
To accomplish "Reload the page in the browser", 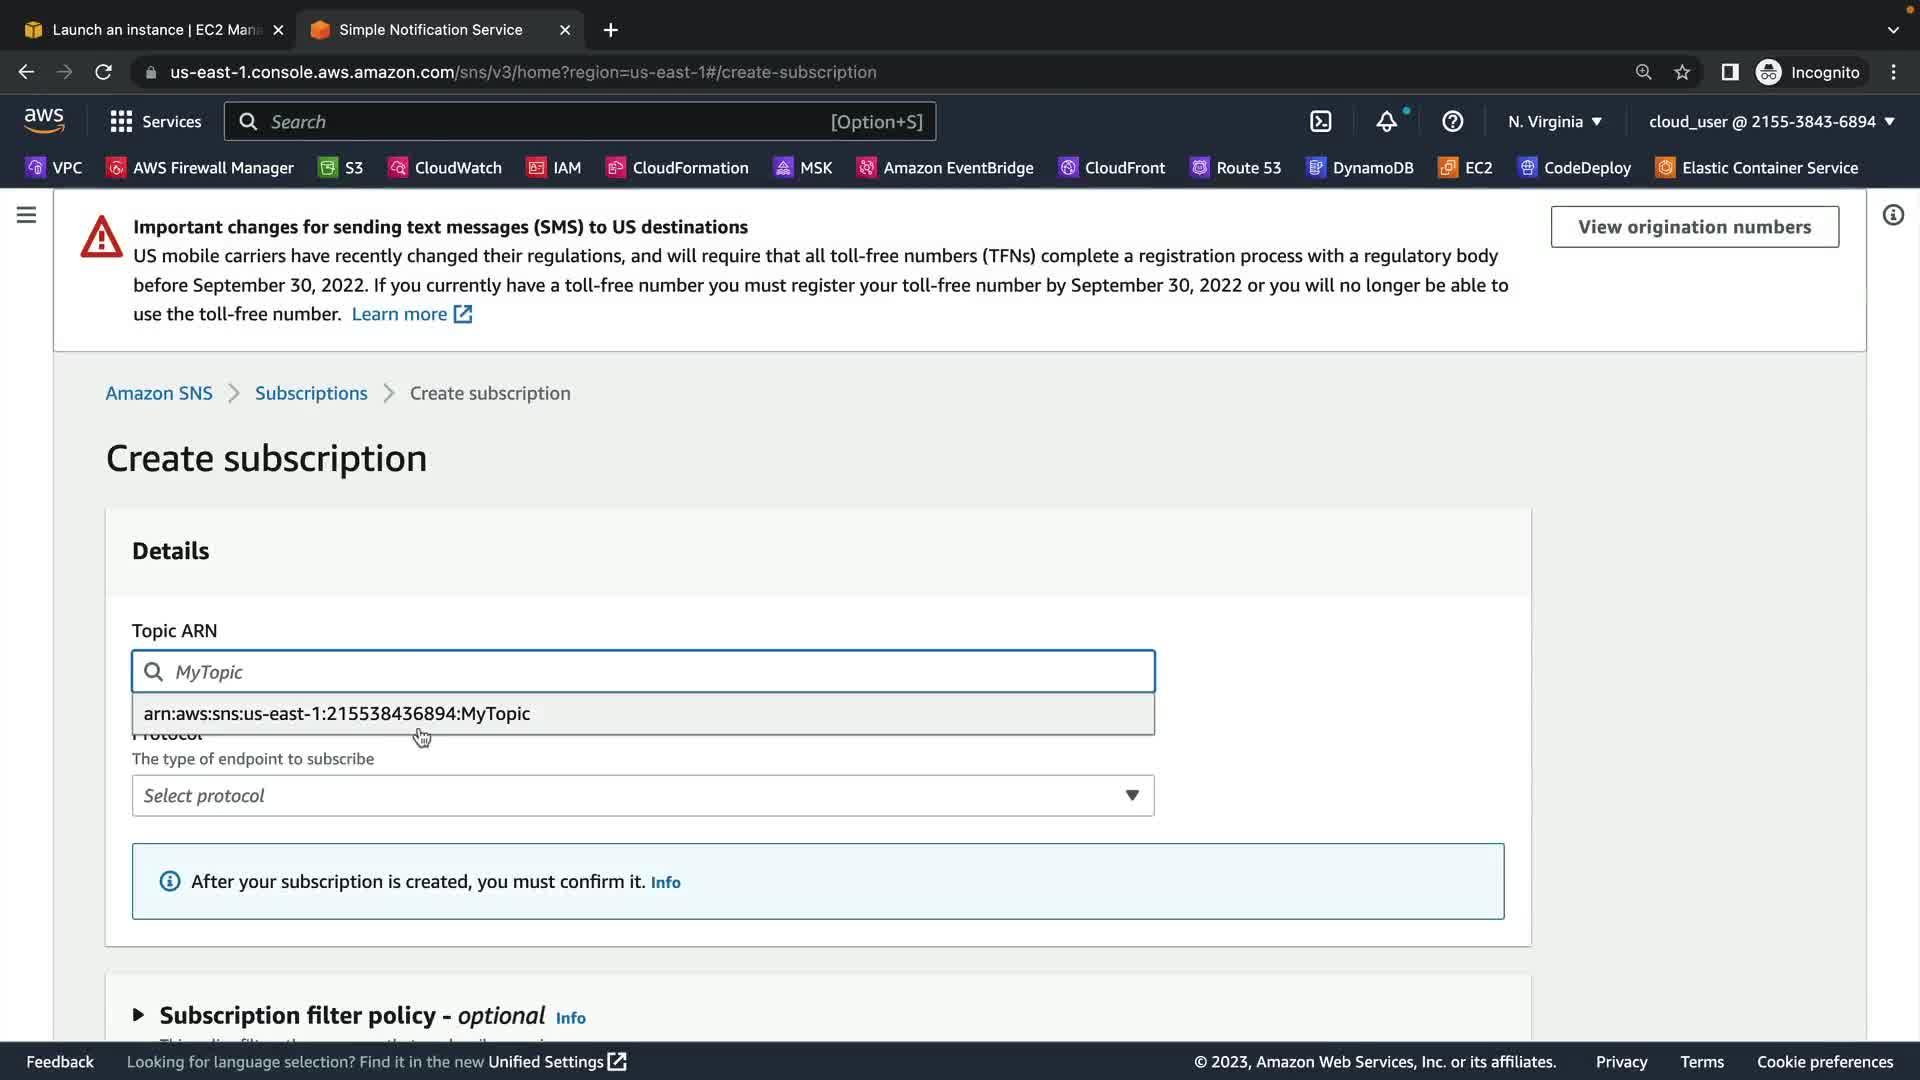I will (103, 72).
